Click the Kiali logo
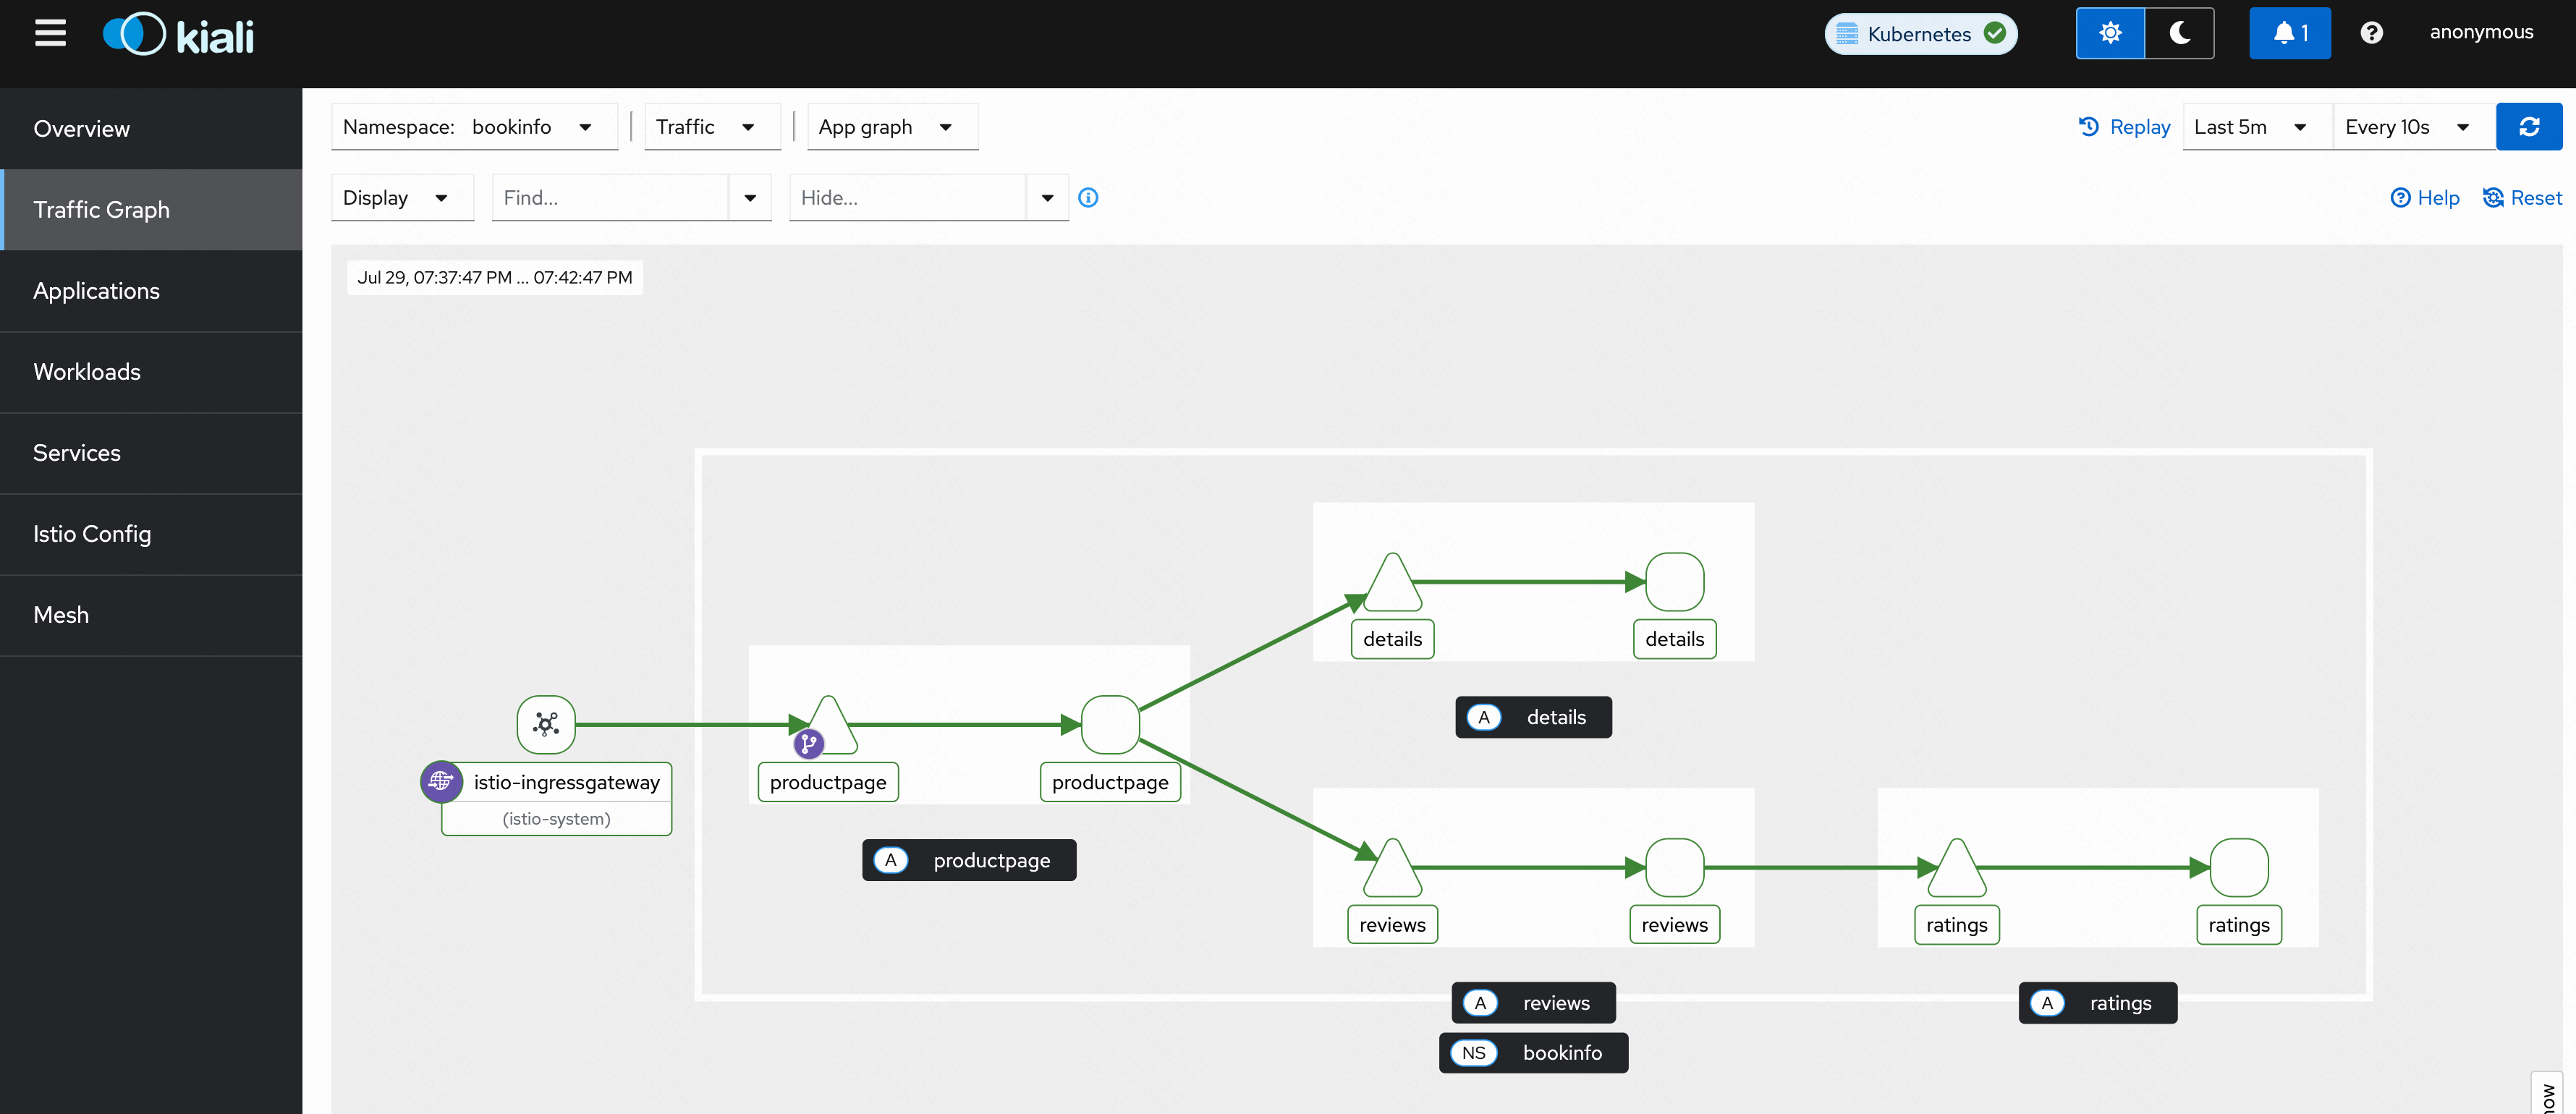The image size is (2576, 1114). 179,35
